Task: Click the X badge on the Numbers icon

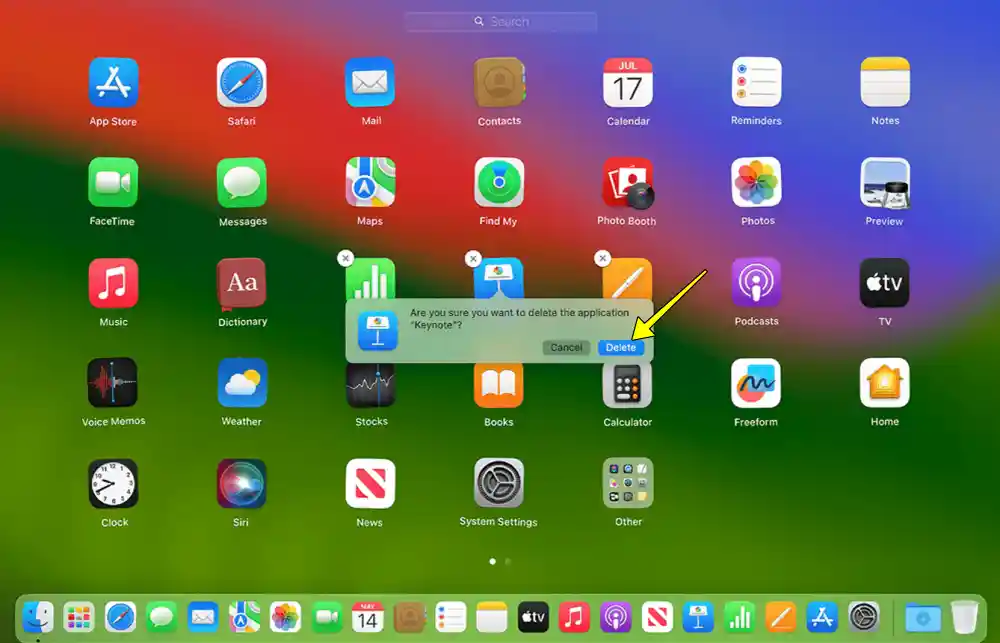Action: pos(345,258)
